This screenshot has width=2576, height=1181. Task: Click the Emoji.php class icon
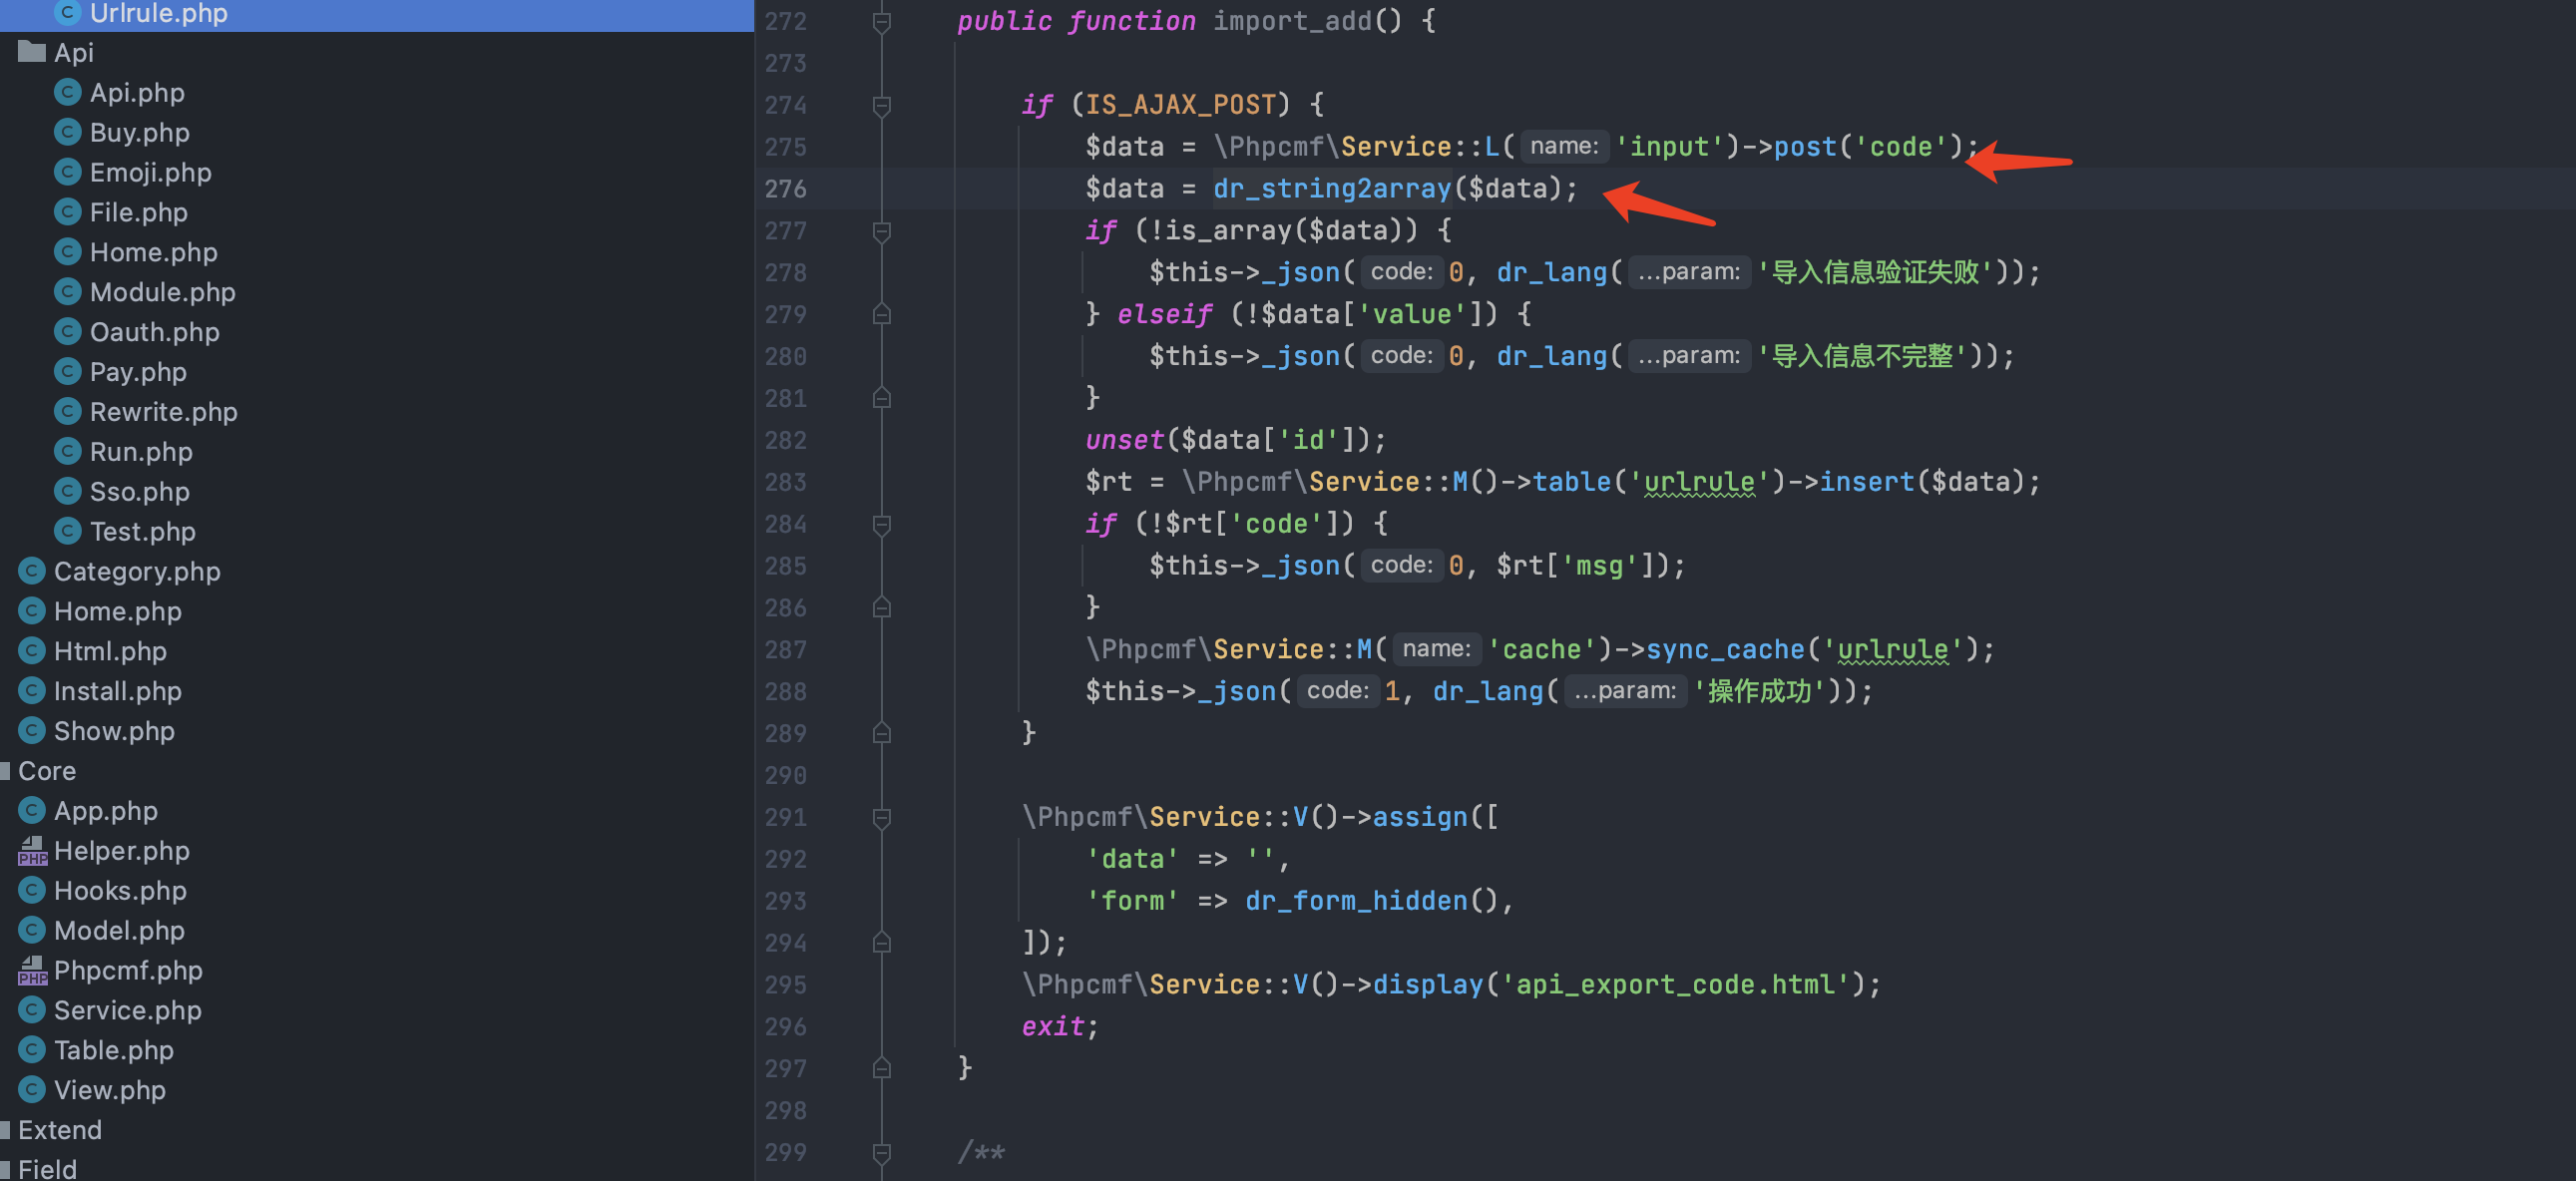[x=67, y=172]
